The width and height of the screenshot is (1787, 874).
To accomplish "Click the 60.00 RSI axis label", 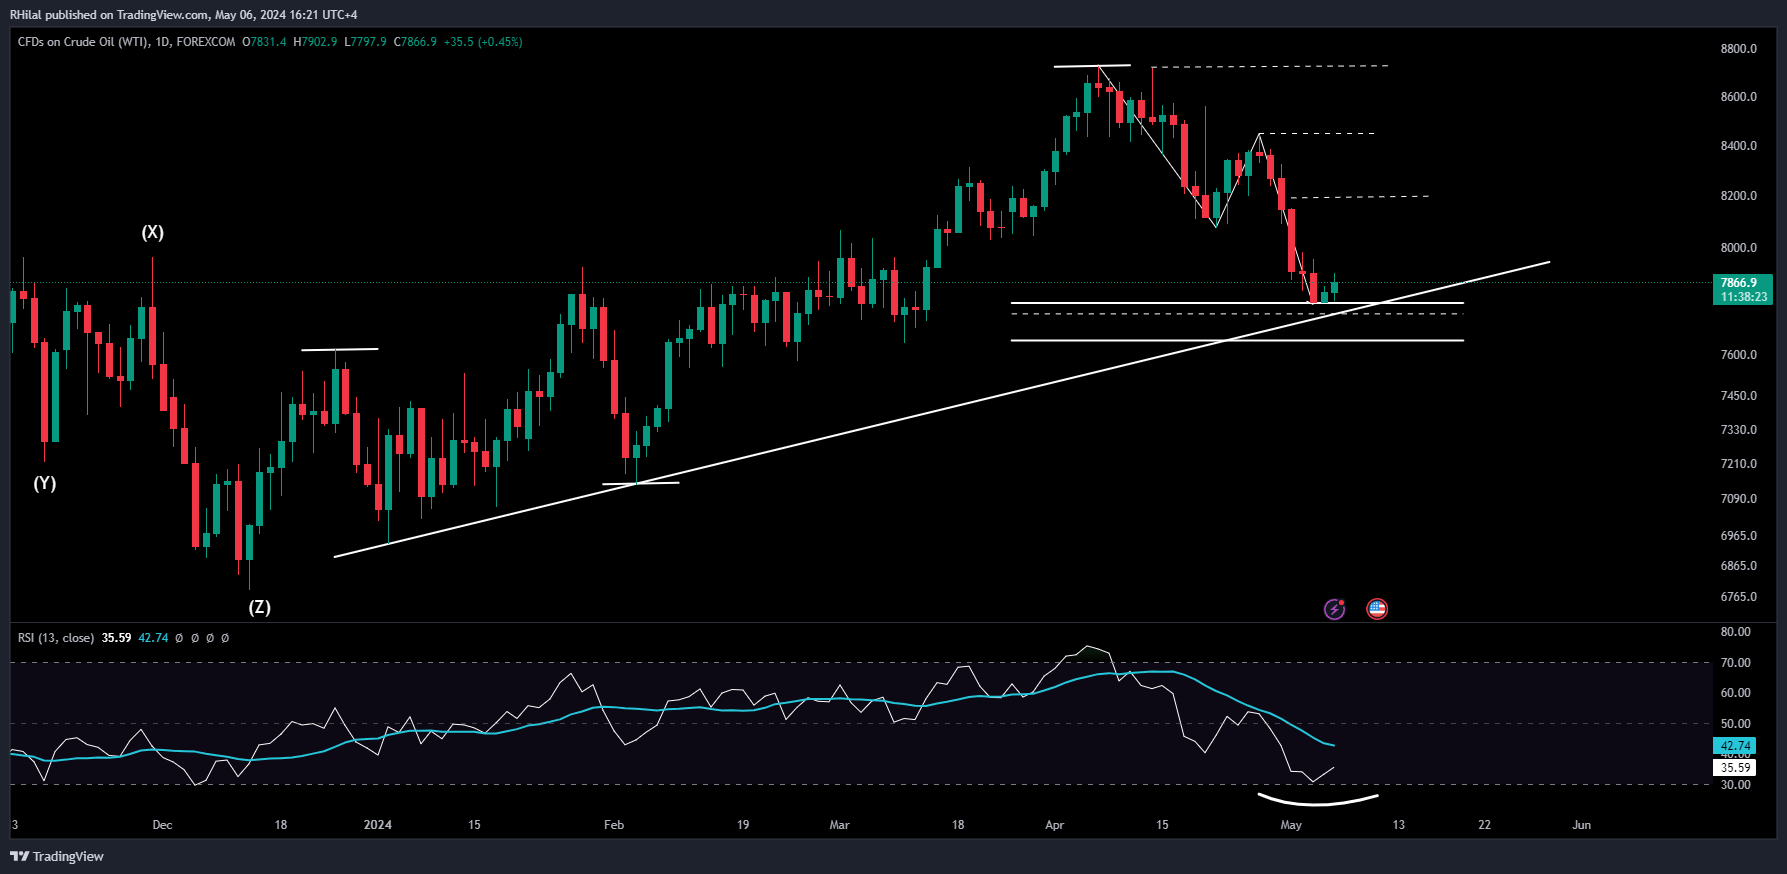I will point(1735,693).
